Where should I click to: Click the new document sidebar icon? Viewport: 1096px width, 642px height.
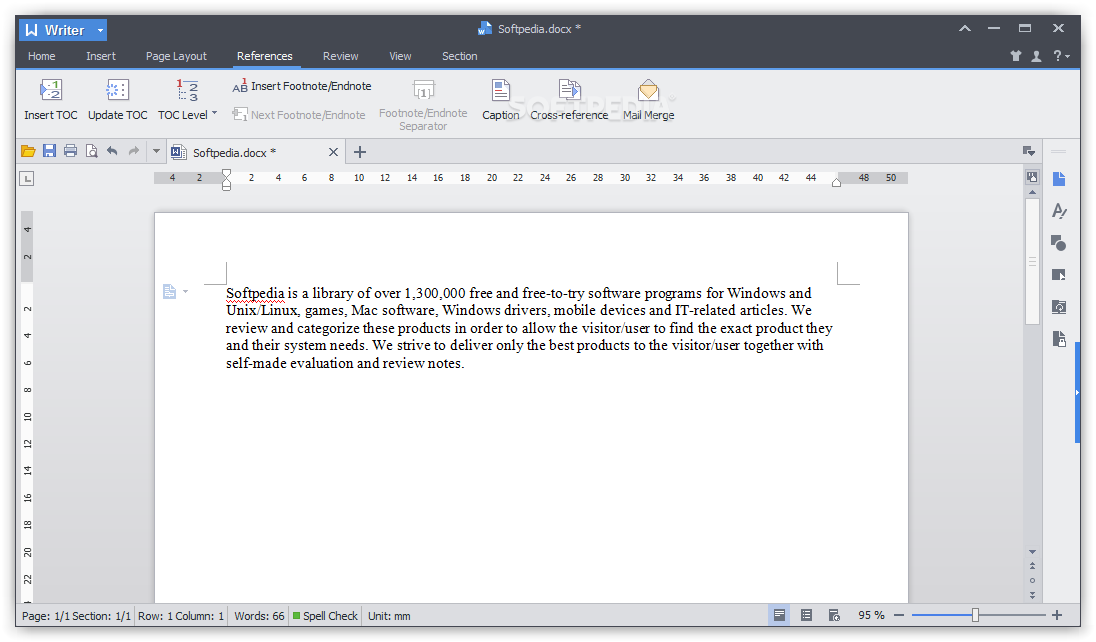point(1059,179)
